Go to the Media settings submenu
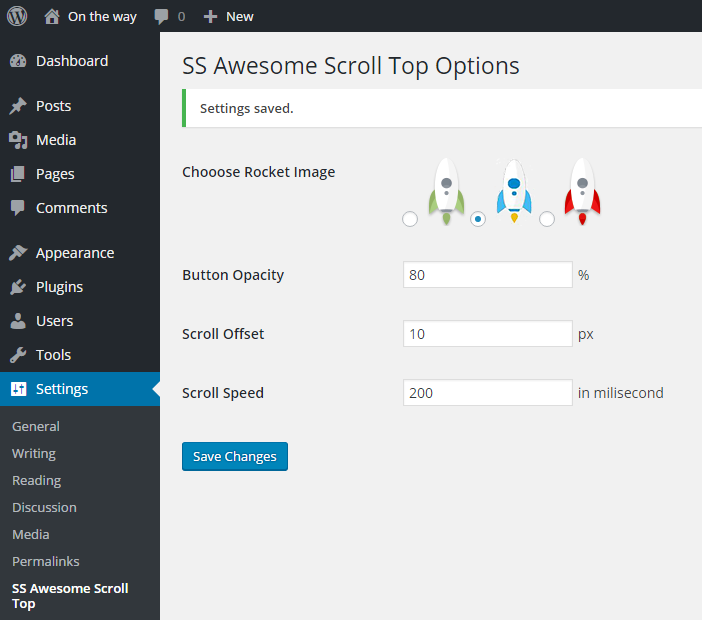This screenshot has height=620, width=702. click(x=31, y=534)
